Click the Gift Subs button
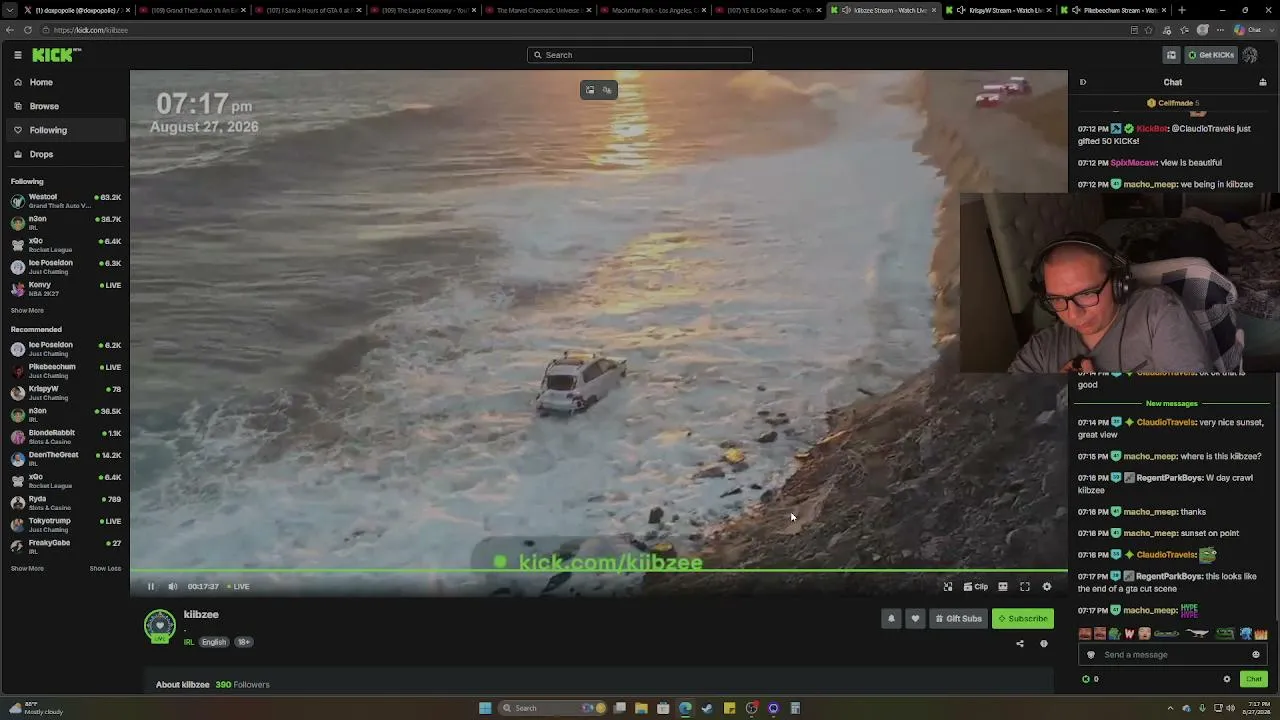1280x720 pixels. point(958,619)
